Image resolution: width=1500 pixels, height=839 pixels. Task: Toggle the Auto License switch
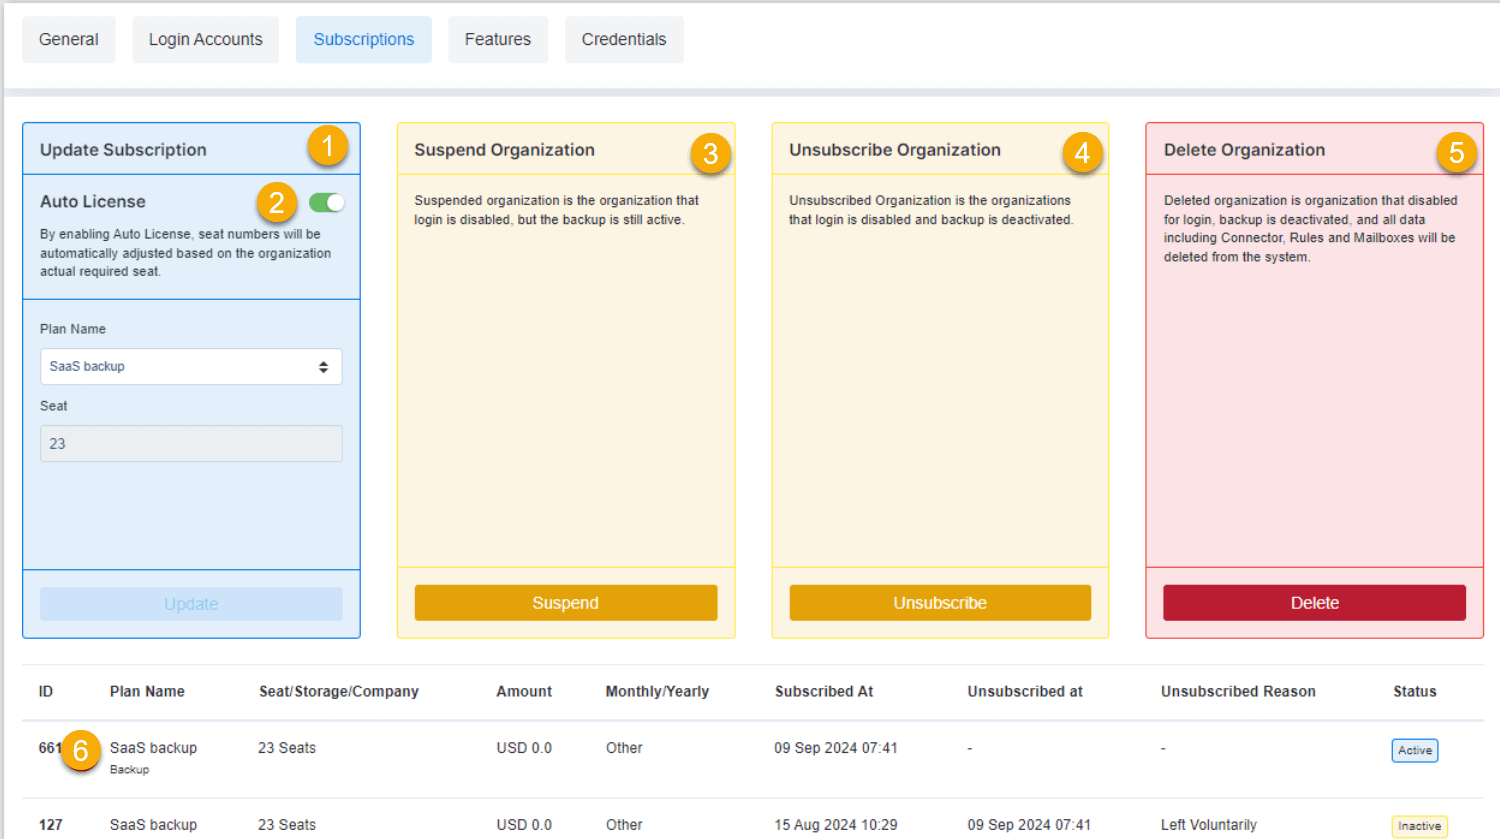[327, 203]
